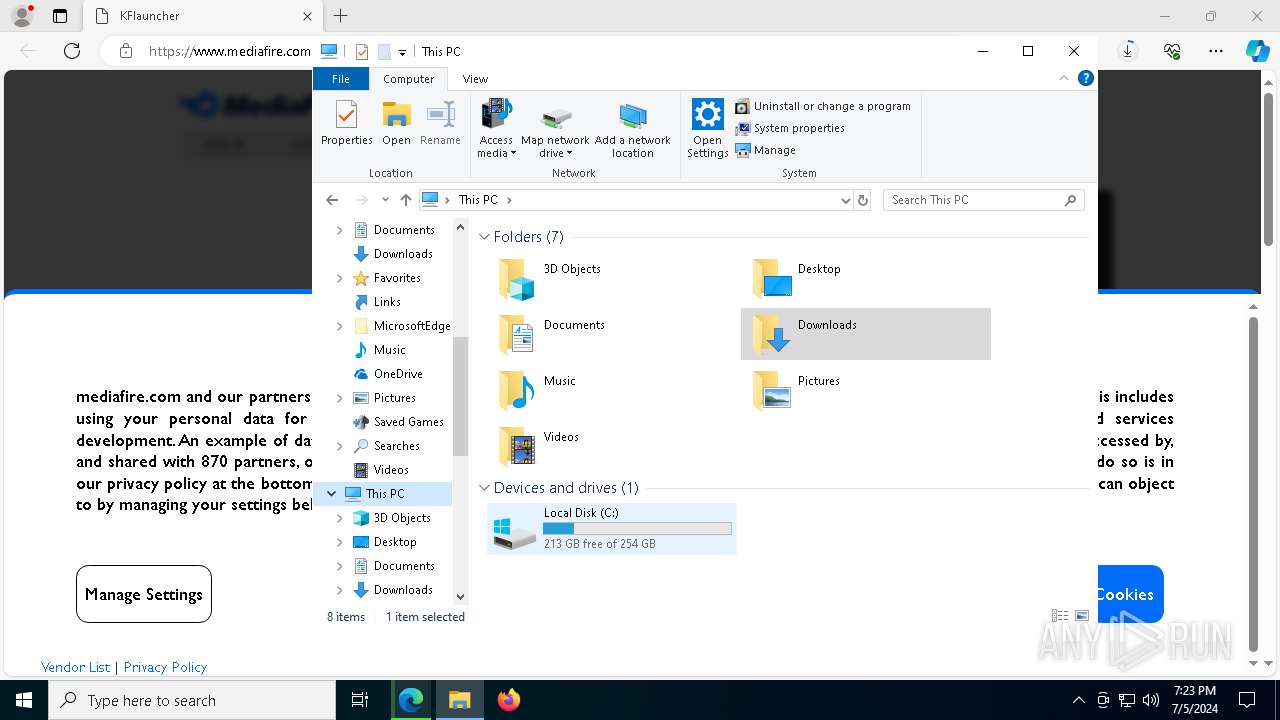This screenshot has height=720, width=1280.
Task: Show hidden system tray icons
Action: (x=1078, y=700)
